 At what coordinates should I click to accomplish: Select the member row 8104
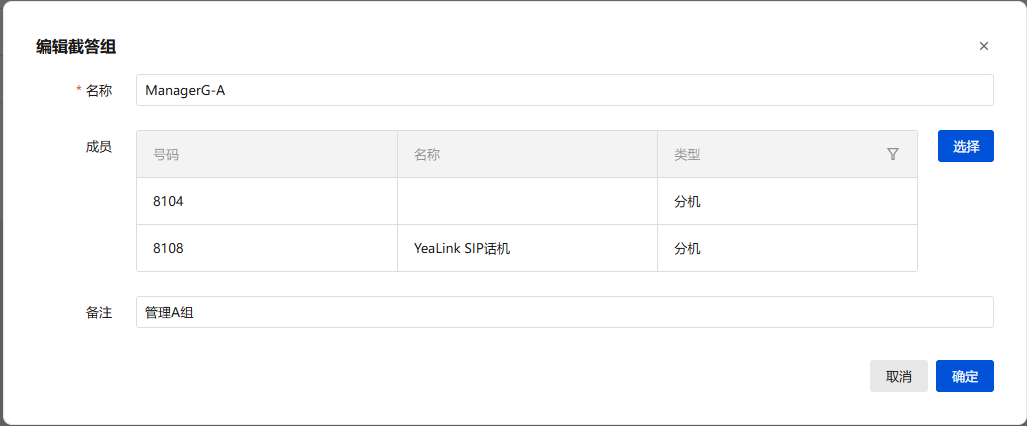tap(168, 201)
